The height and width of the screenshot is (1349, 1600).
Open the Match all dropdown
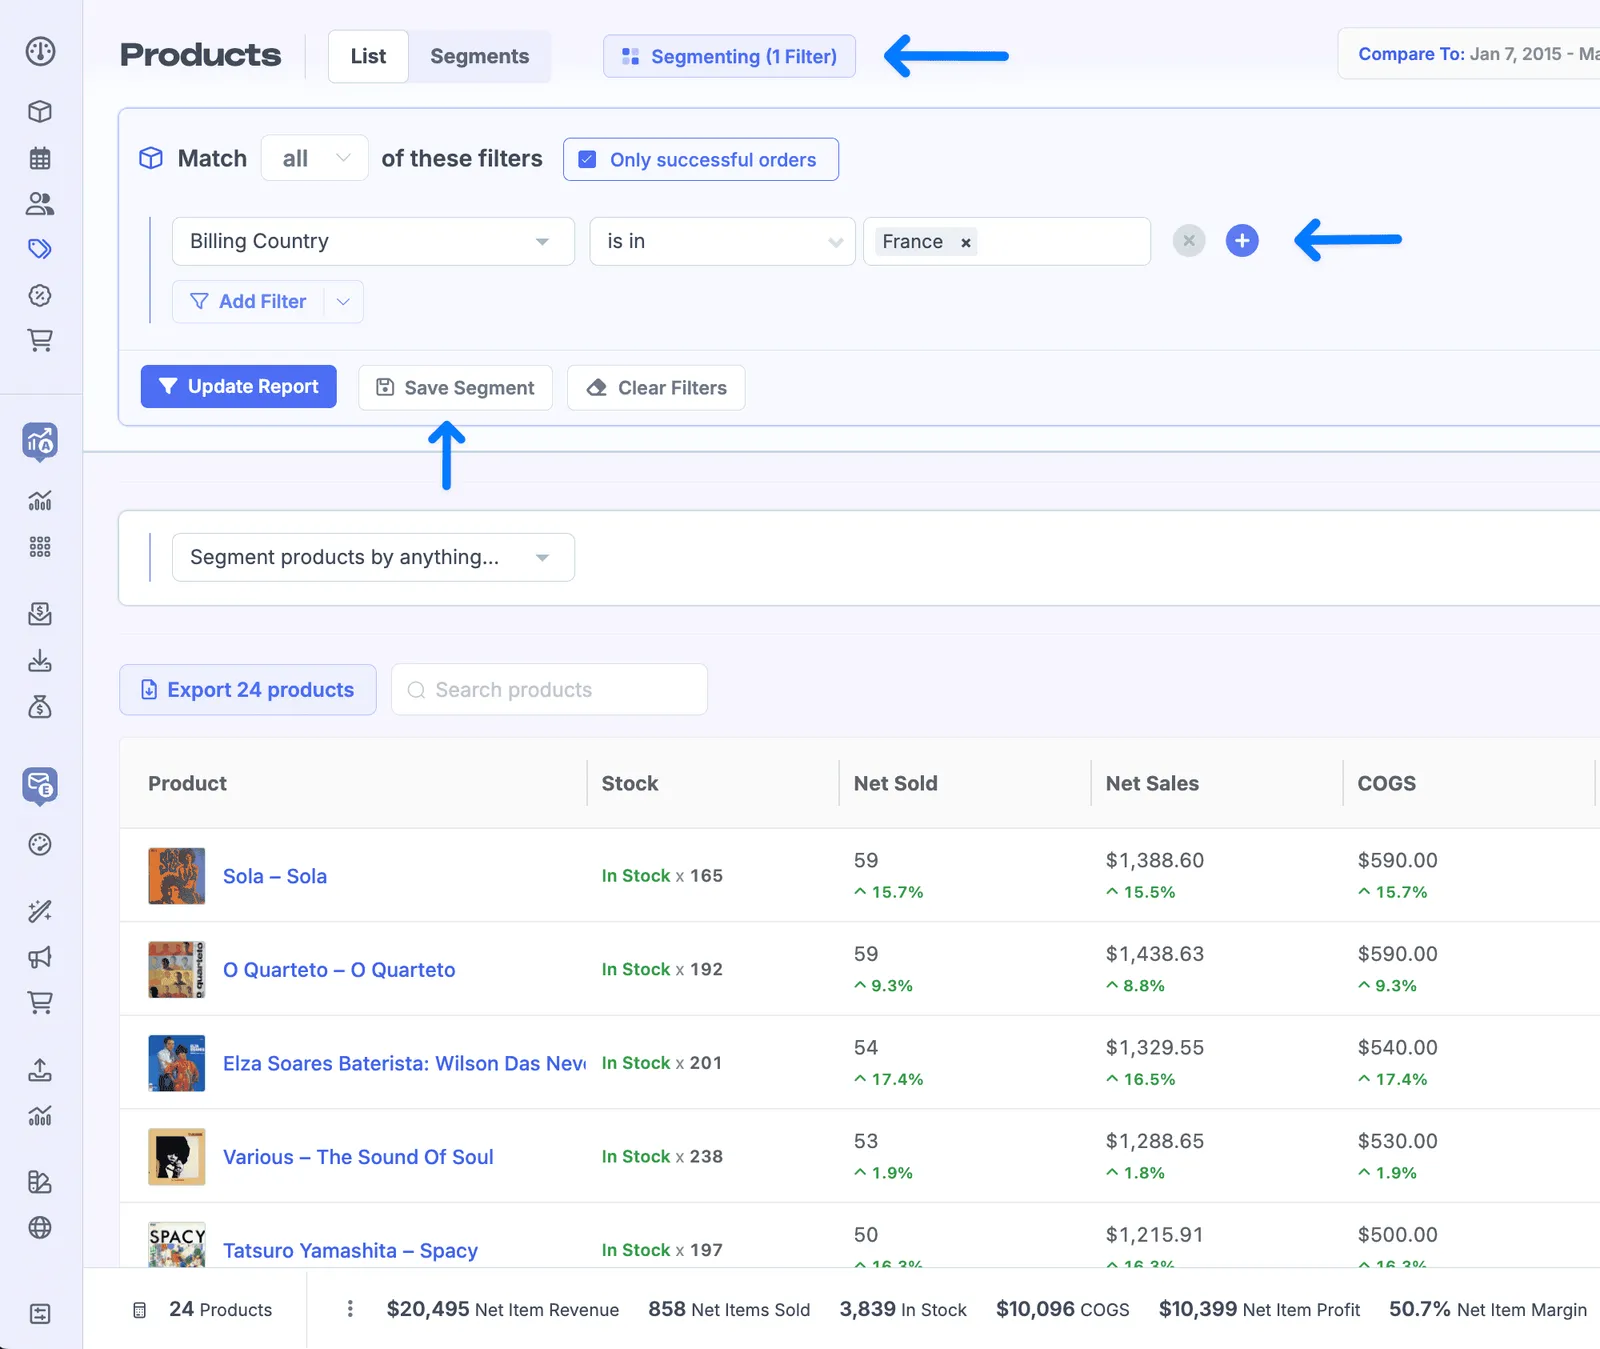315,158
